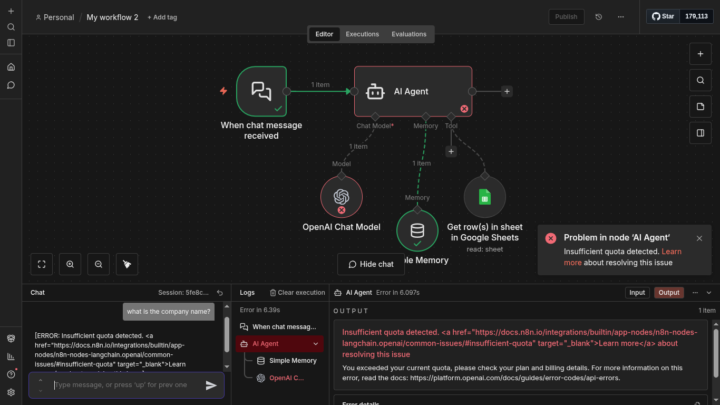
Task: Zoom in on the canvas
Action: (x=70, y=264)
